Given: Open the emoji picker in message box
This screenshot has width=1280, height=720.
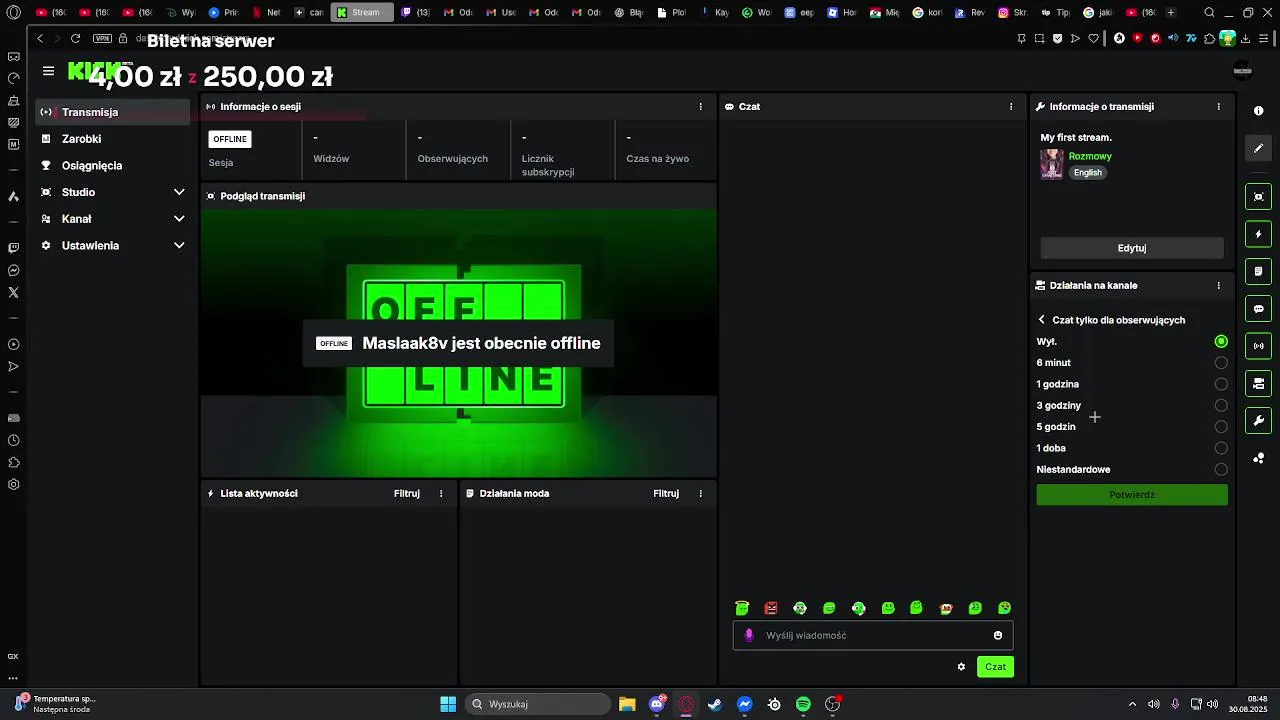Looking at the screenshot, I should point(998,635).
